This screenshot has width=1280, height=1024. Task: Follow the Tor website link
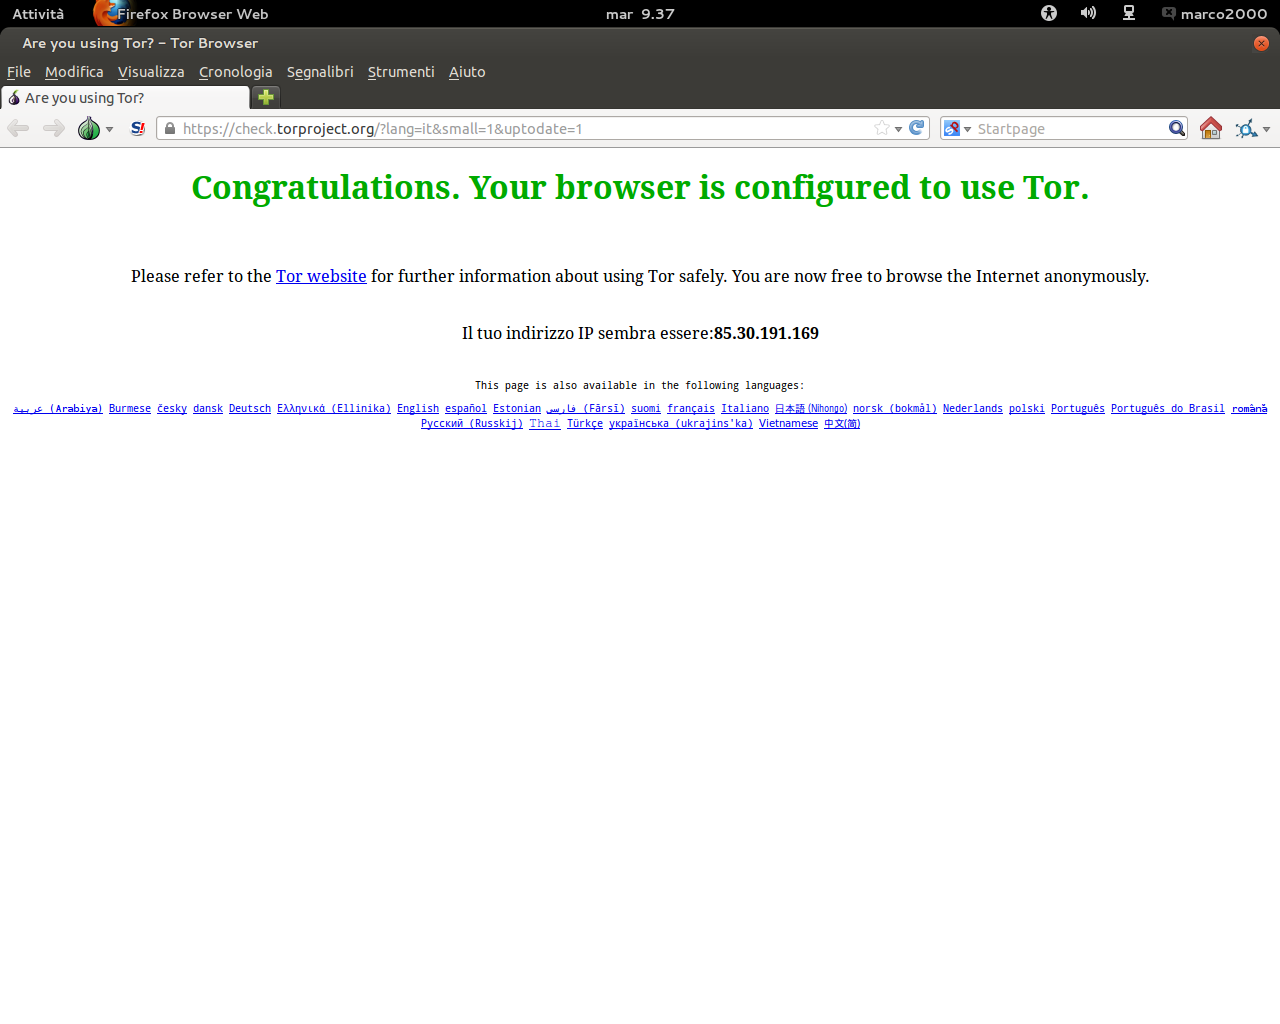point(321,276)
